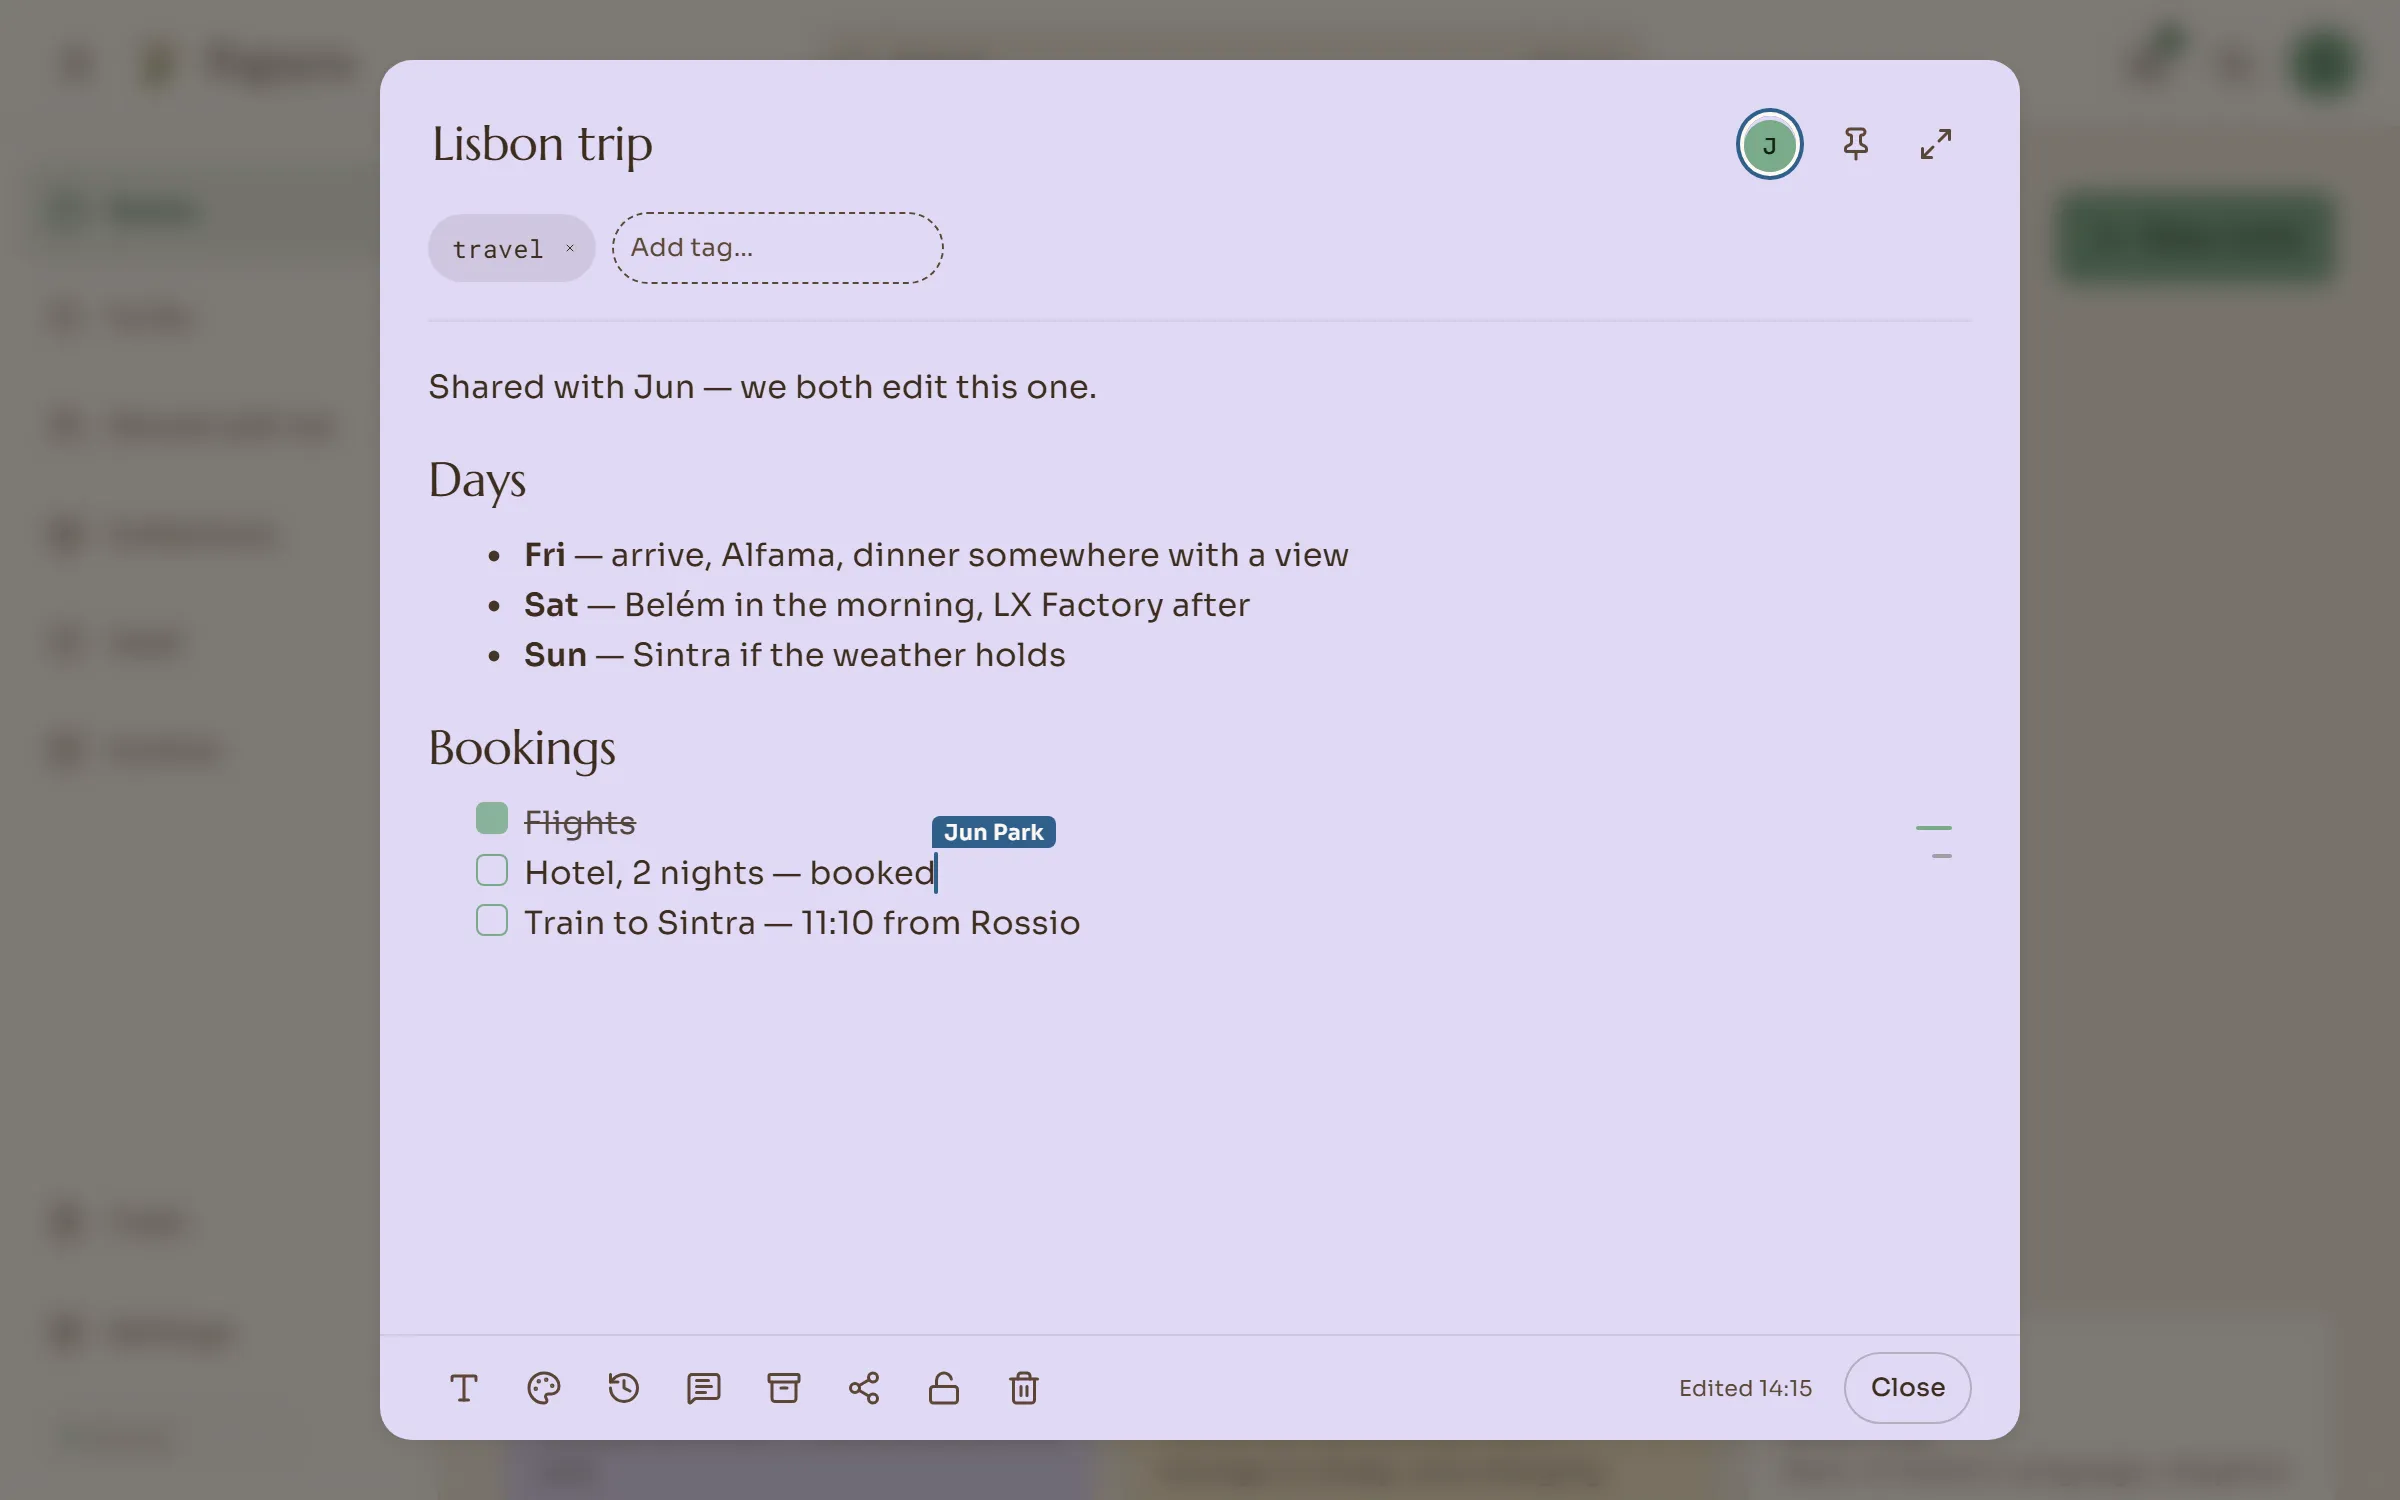Click collaborator avatar J
The width and height of the screenshot is (2400, 1500).
(x=1769, y=145)
